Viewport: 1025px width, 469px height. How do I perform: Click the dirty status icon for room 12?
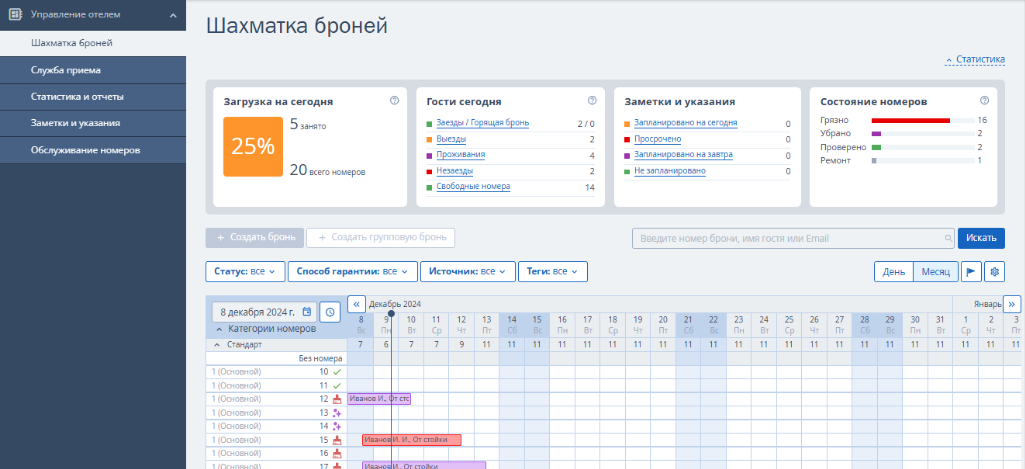click(337, 399)
